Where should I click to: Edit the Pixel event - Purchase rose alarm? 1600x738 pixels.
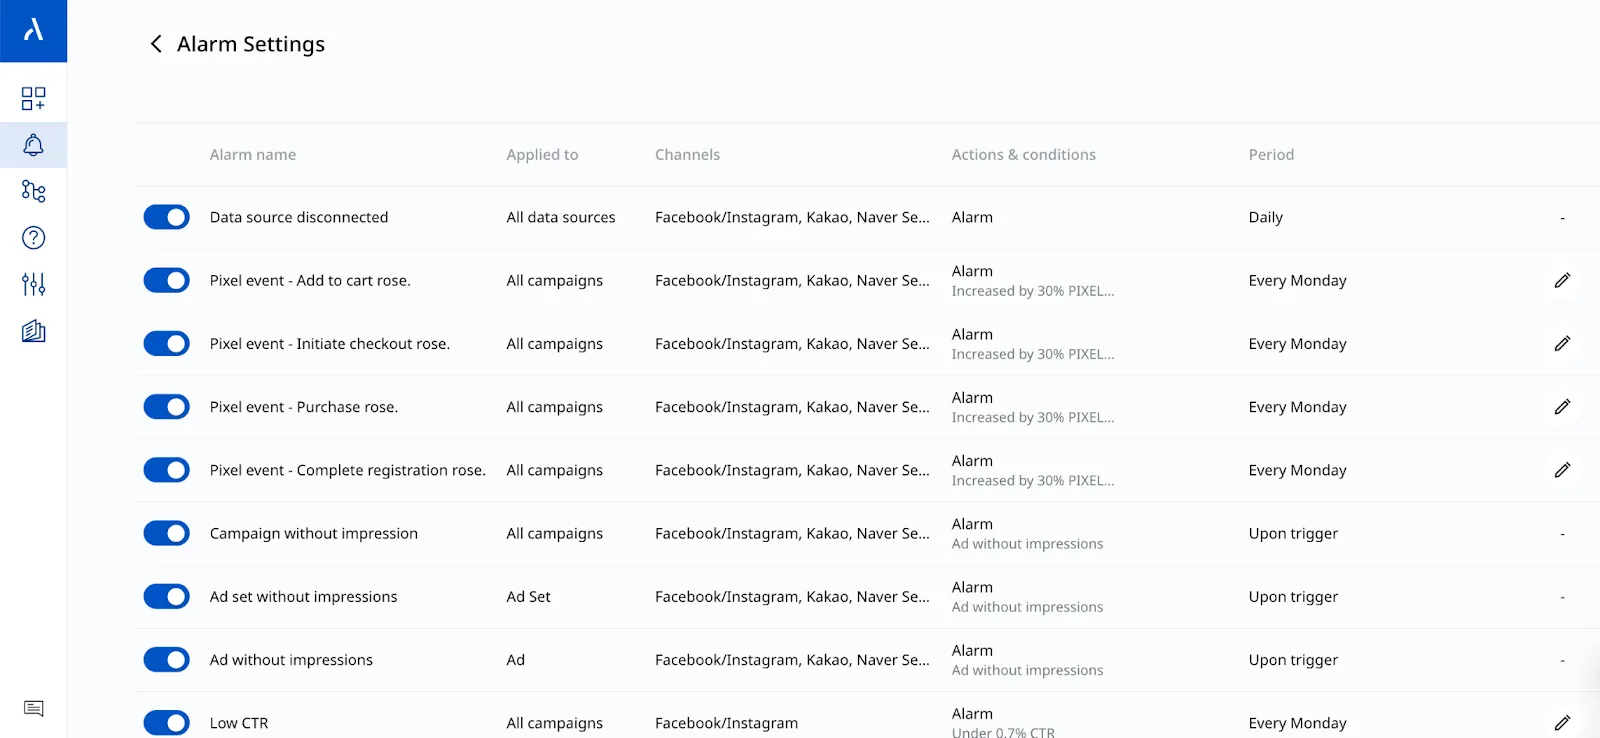tap(1562, 407)
